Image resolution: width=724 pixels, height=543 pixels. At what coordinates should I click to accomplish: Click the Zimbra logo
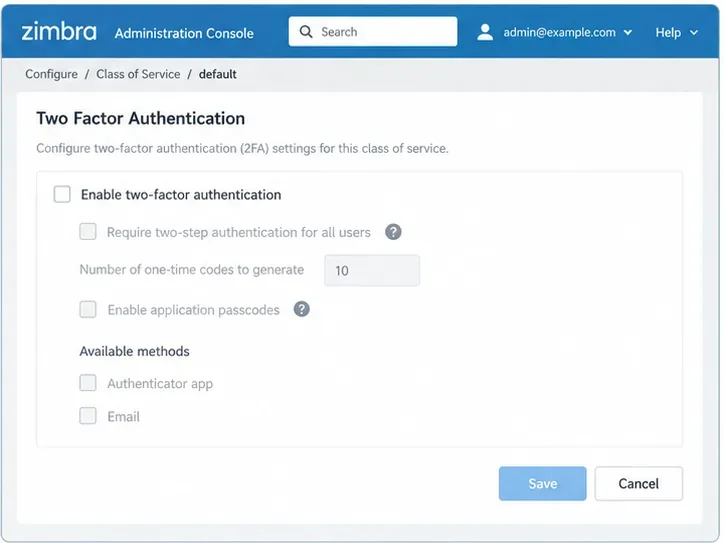point(59,32)
